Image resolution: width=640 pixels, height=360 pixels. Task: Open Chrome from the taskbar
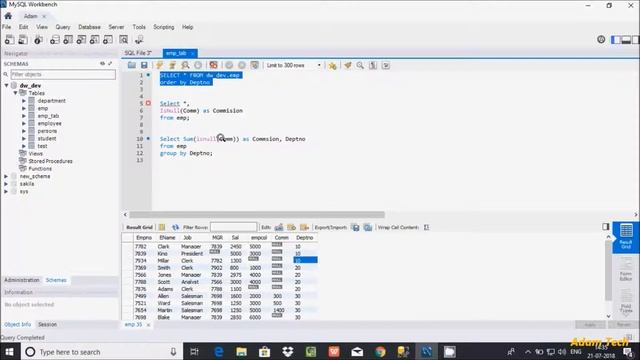[x=380, y=352]
